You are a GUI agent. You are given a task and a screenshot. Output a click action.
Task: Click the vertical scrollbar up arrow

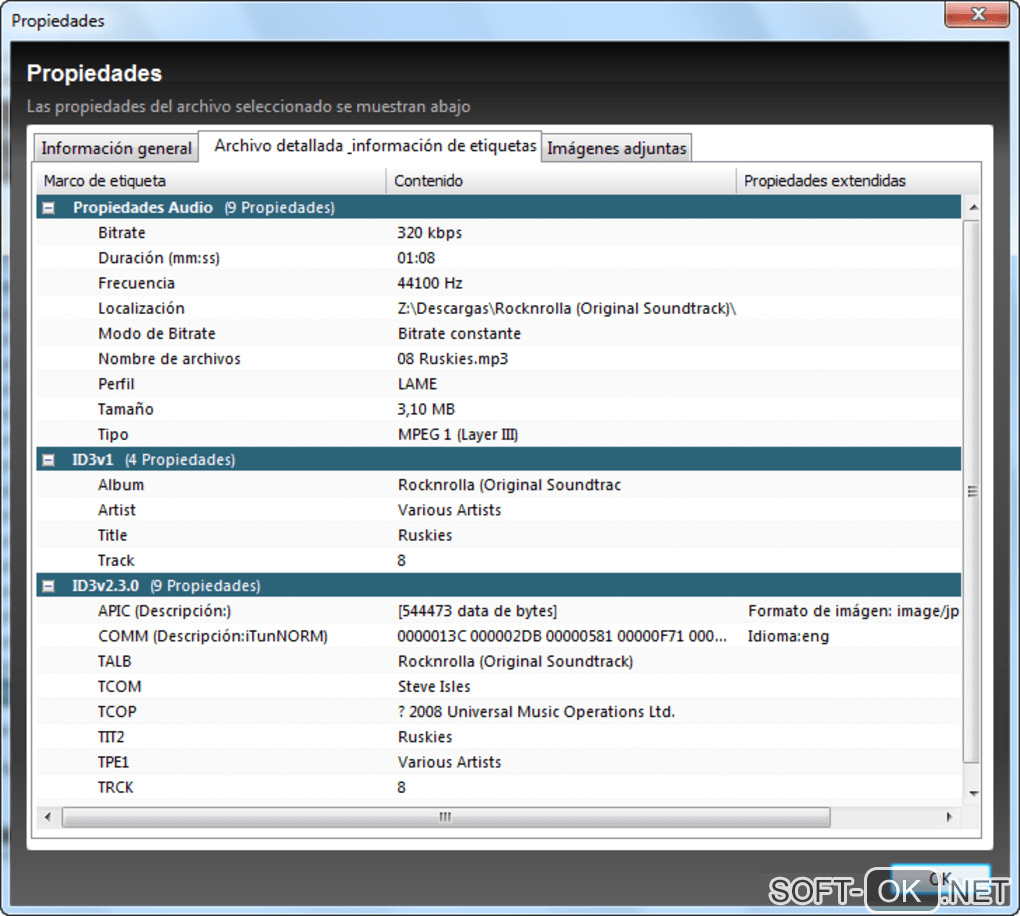[x=973, y=208]
